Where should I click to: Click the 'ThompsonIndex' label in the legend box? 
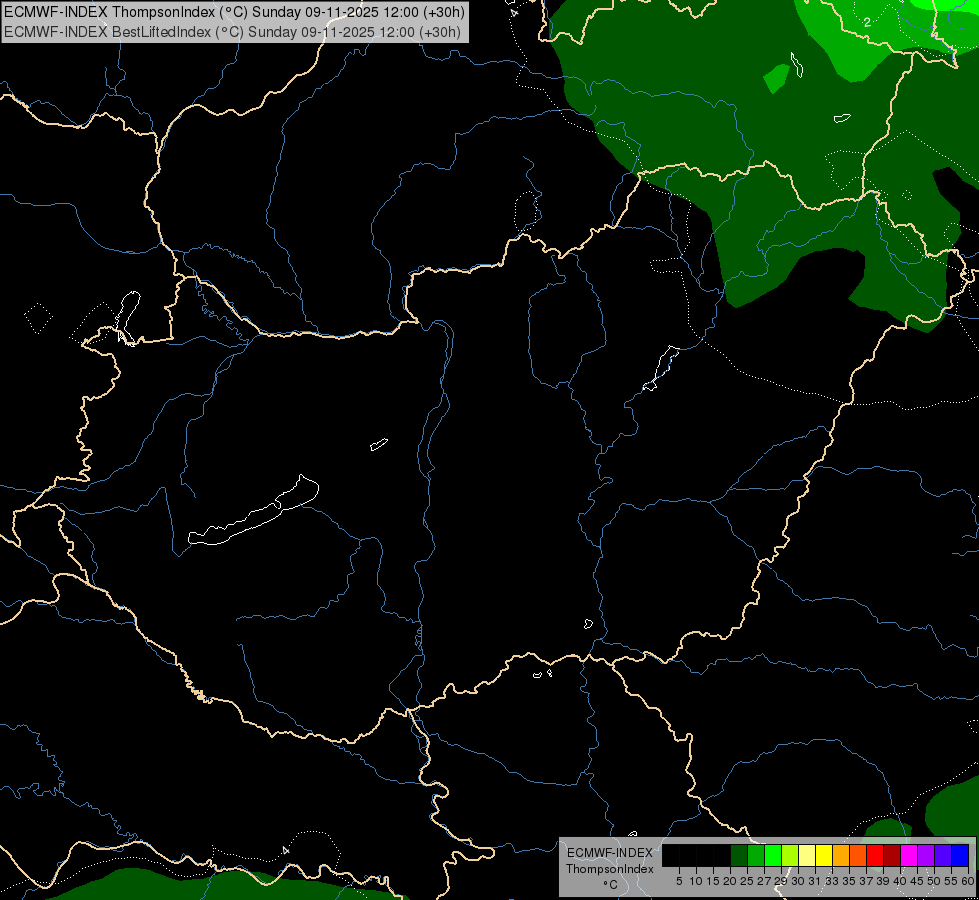tap(610, 869)
